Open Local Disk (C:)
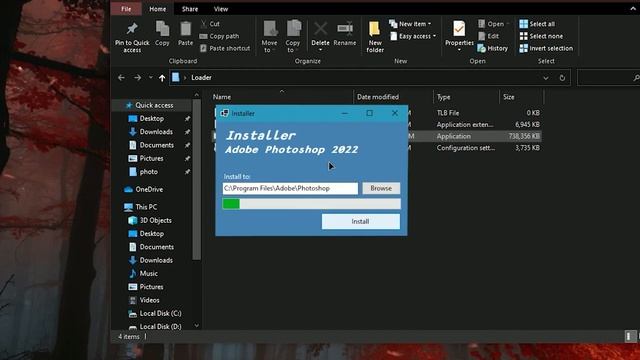The height and width of the screenshot is (360, 640). click(160, 313)
